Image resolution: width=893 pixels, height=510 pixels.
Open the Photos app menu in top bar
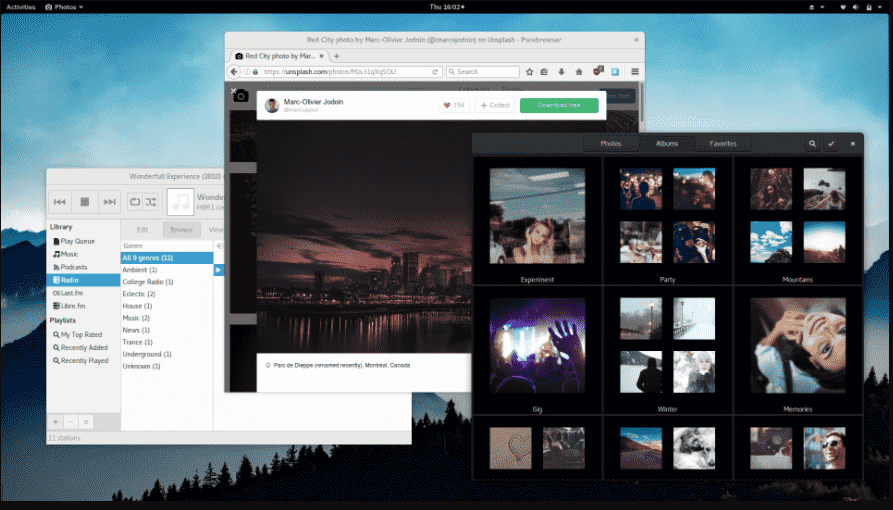click(x=64, y=7)
